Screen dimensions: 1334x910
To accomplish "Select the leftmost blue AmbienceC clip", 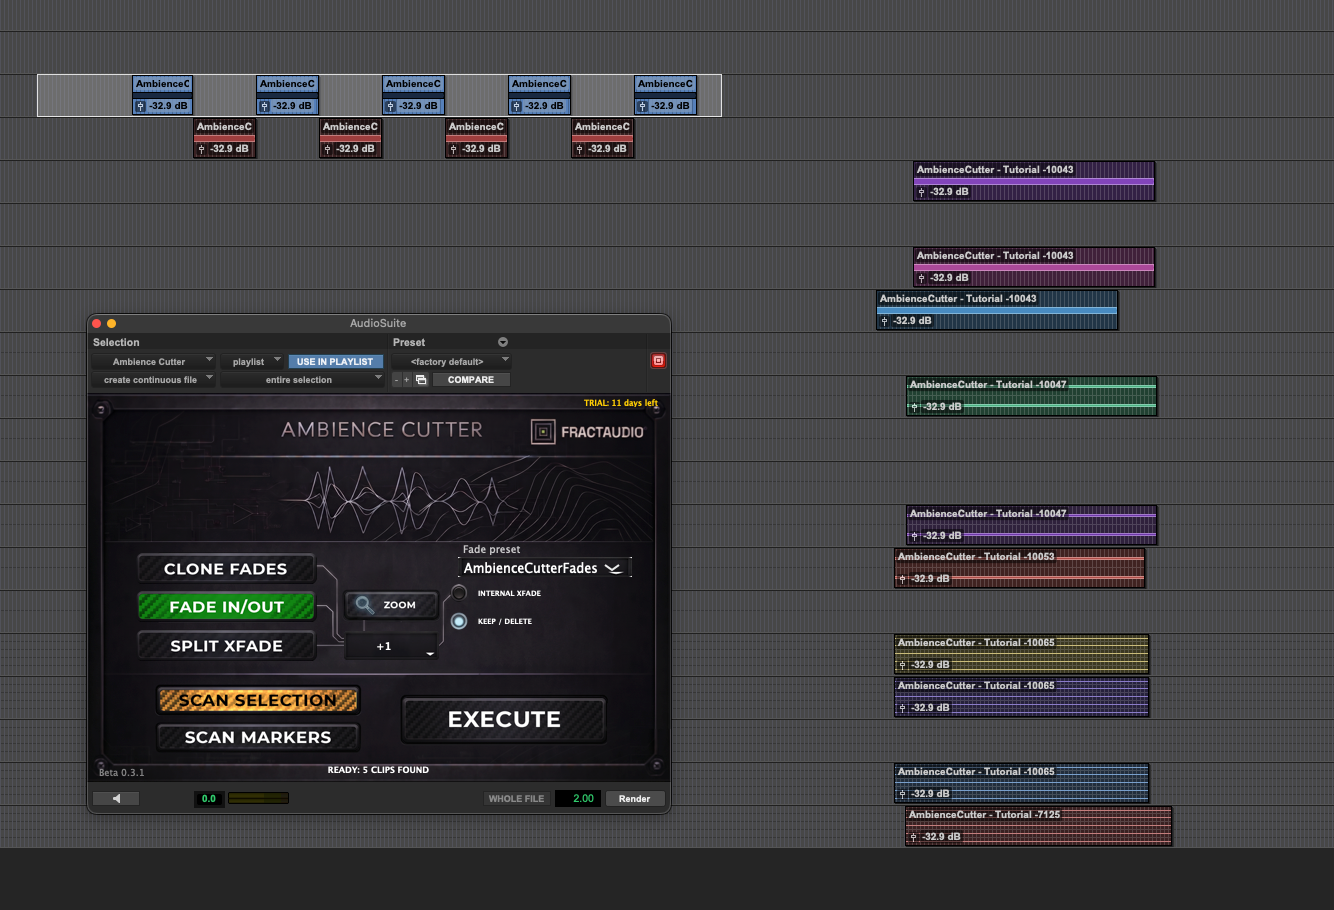I will tap(163, 95).
